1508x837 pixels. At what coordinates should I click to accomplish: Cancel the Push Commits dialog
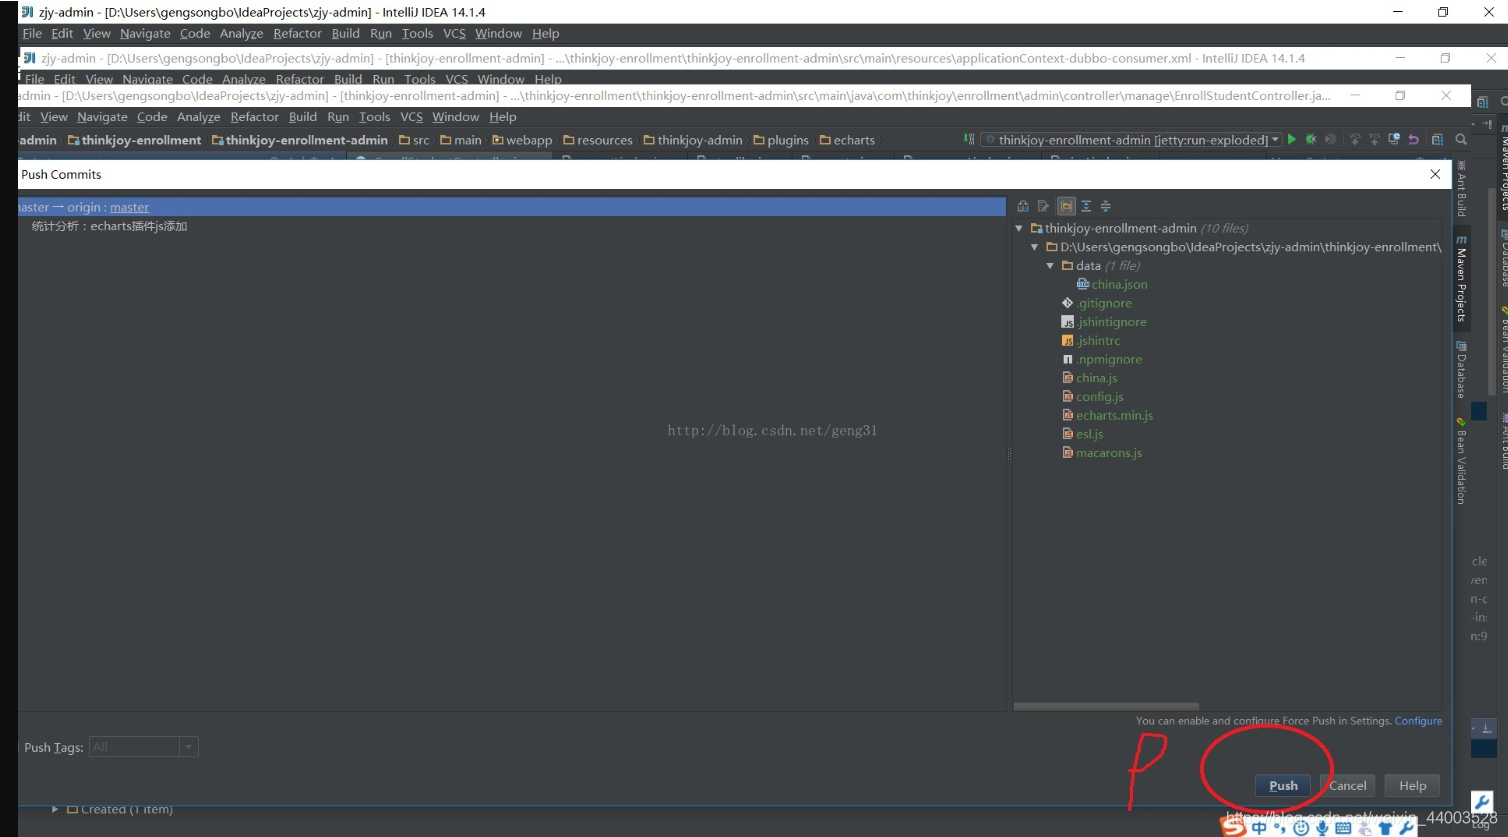point(1347,785)
